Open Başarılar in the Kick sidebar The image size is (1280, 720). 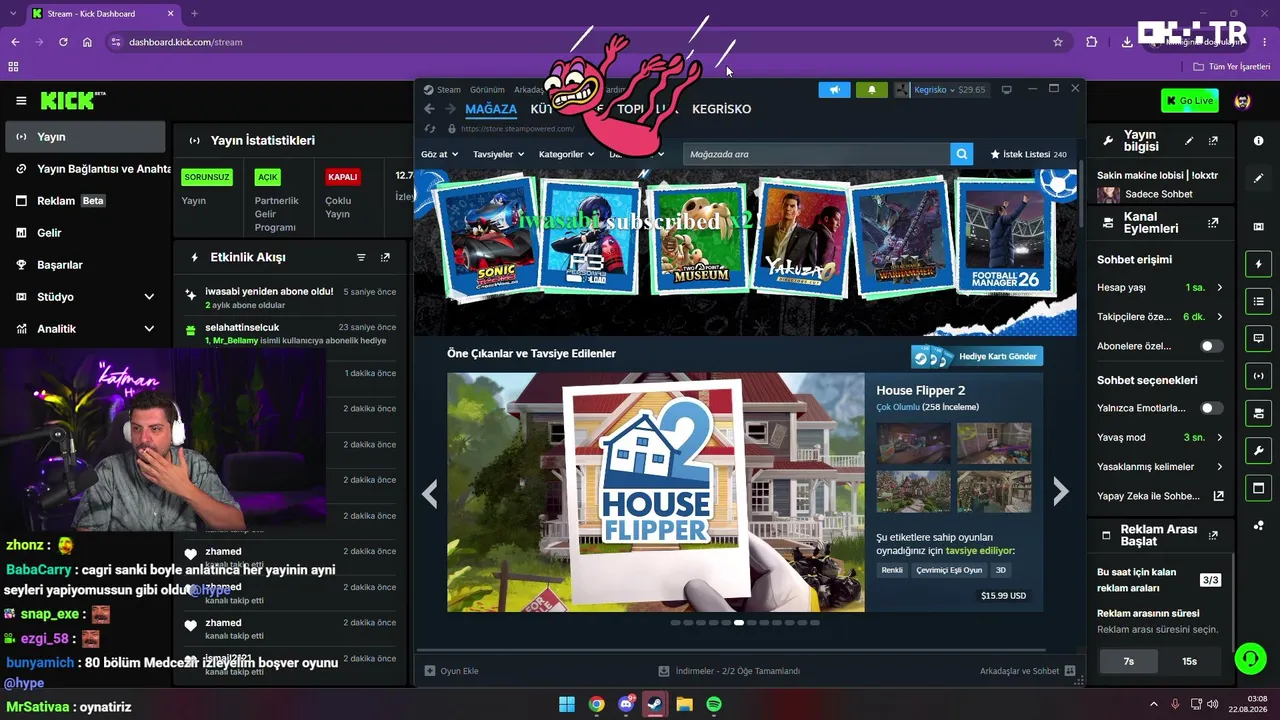coord(86,265)
